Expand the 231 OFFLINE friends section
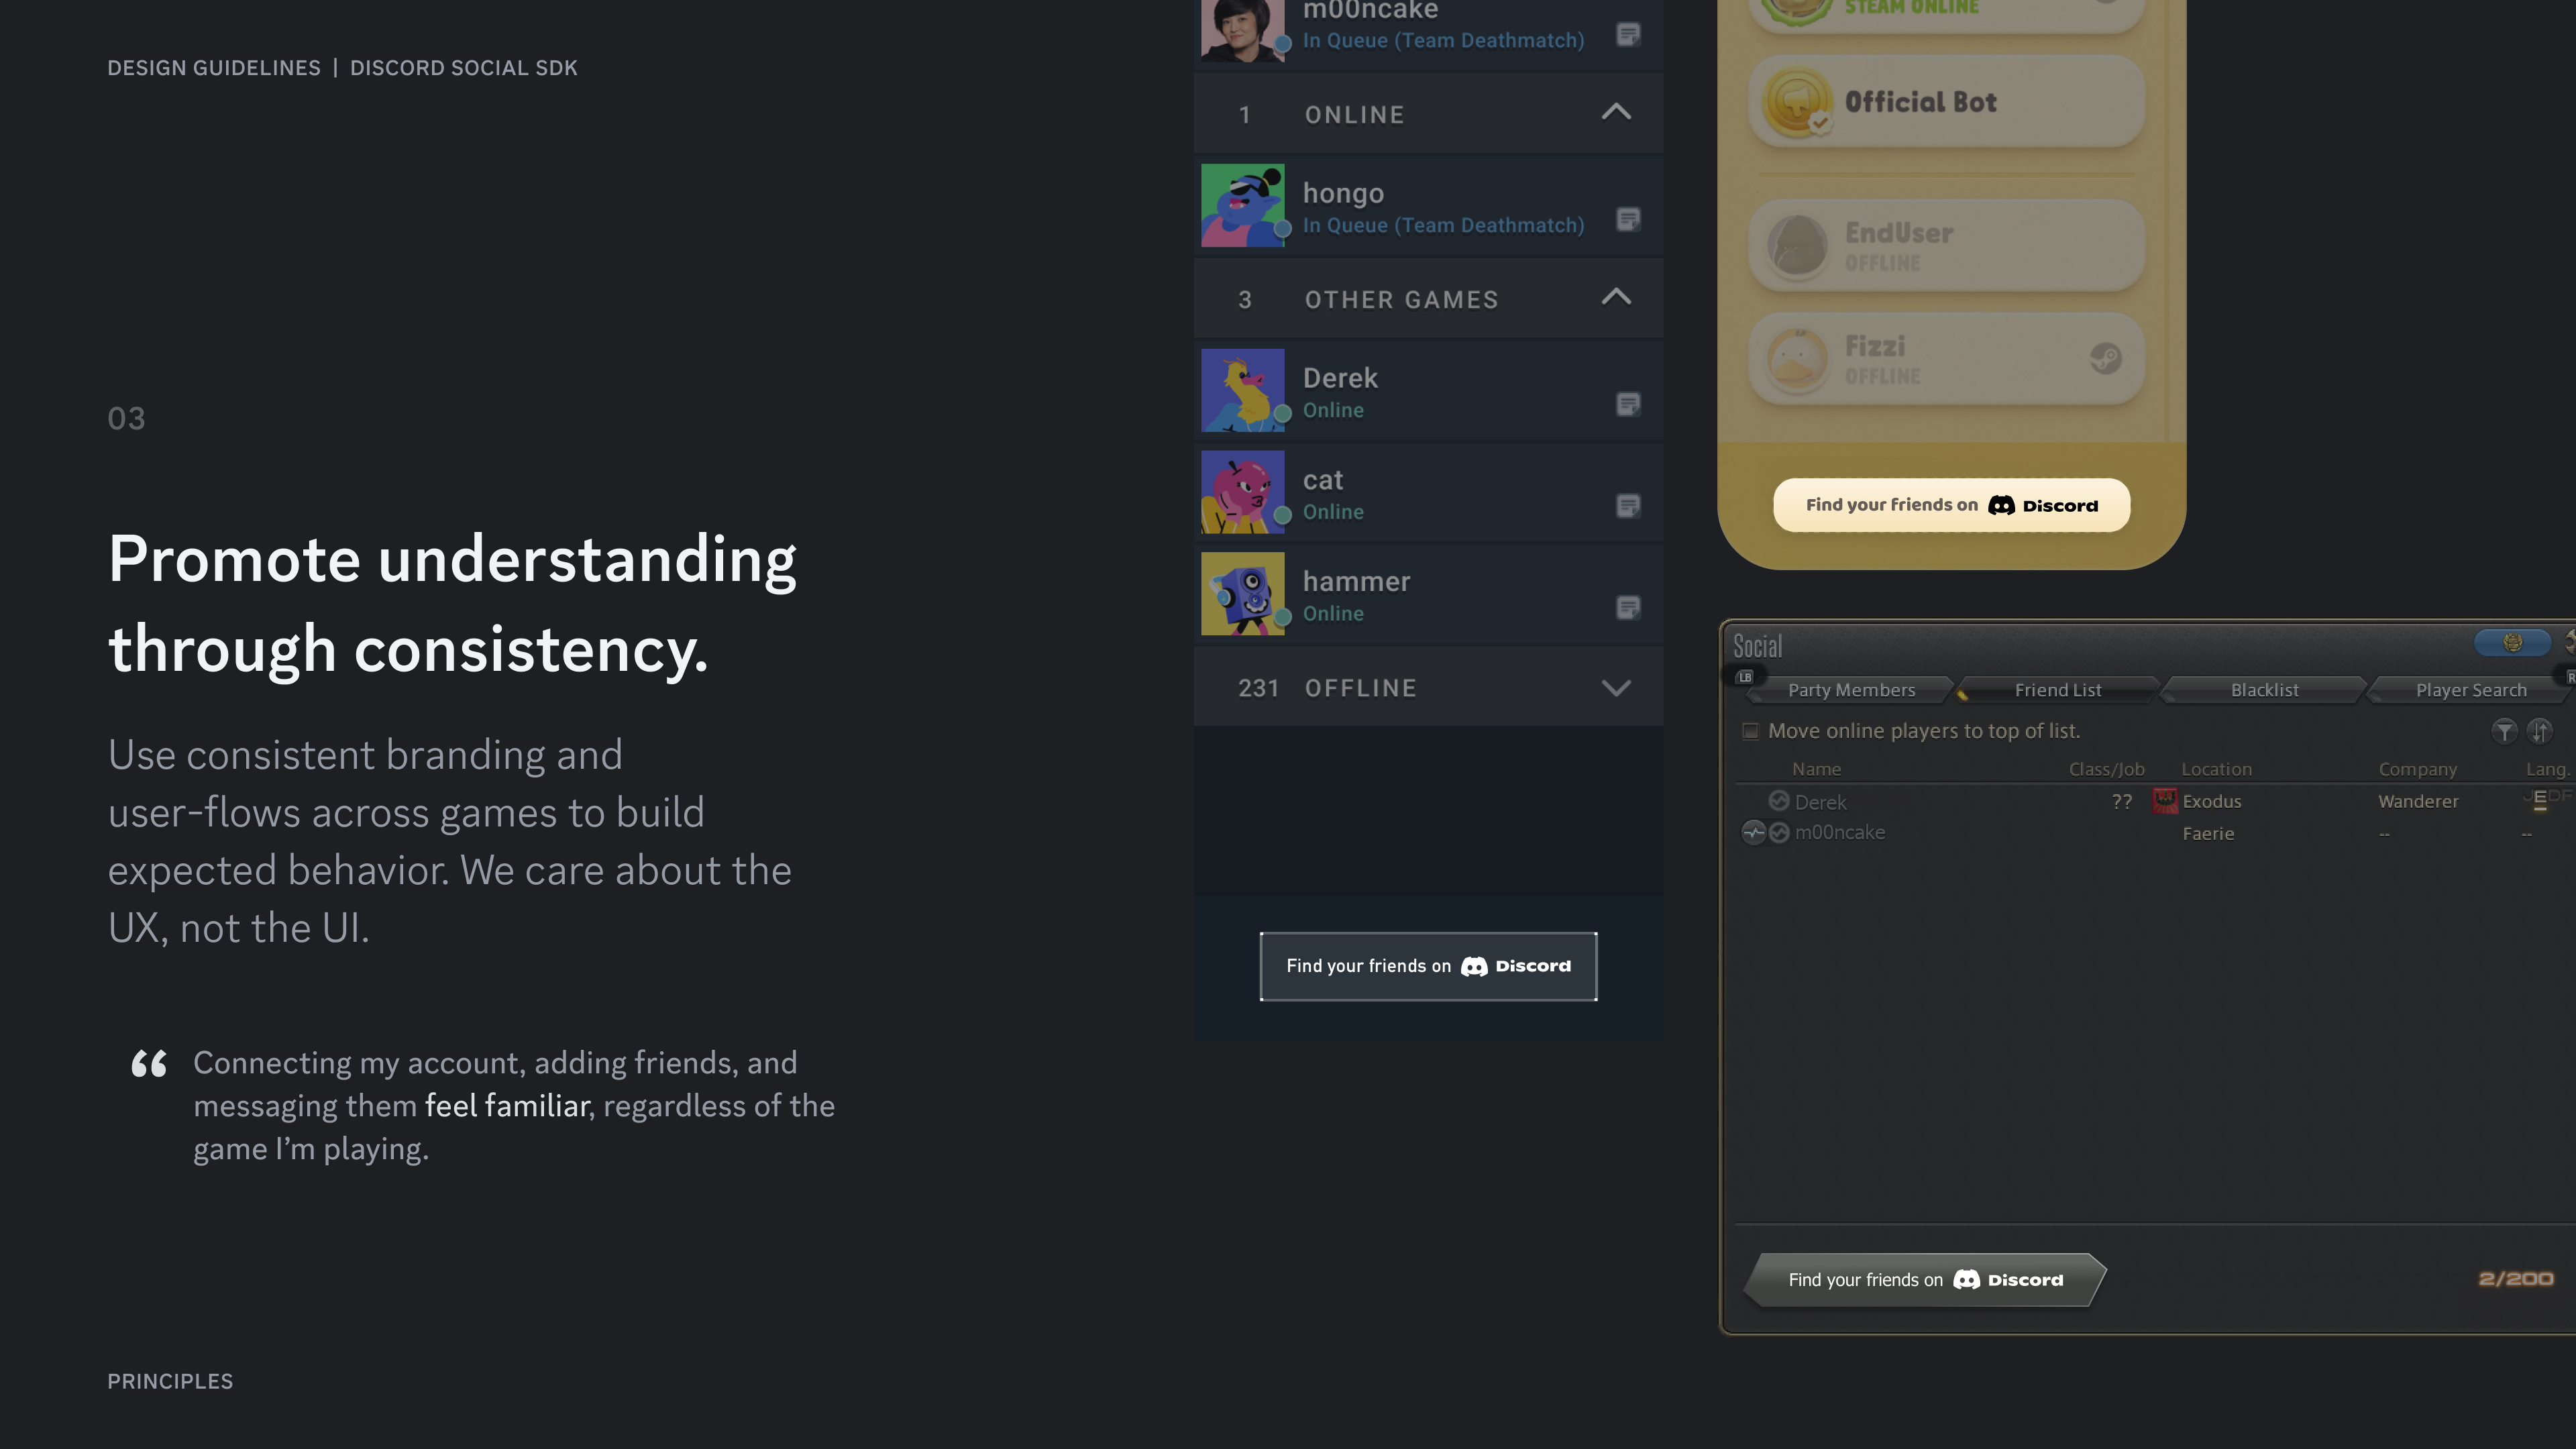 pos(1616,687)
